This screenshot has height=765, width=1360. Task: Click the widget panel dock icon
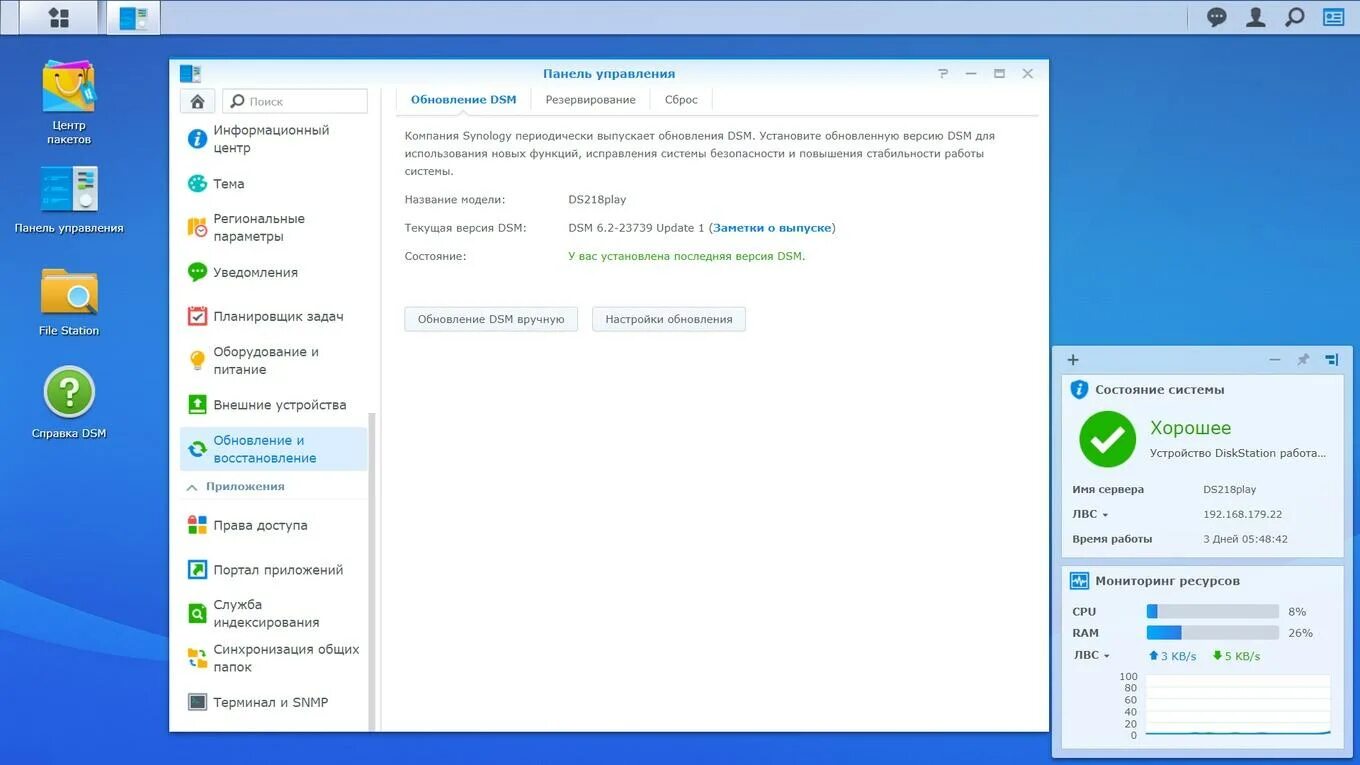point(1331,360)
